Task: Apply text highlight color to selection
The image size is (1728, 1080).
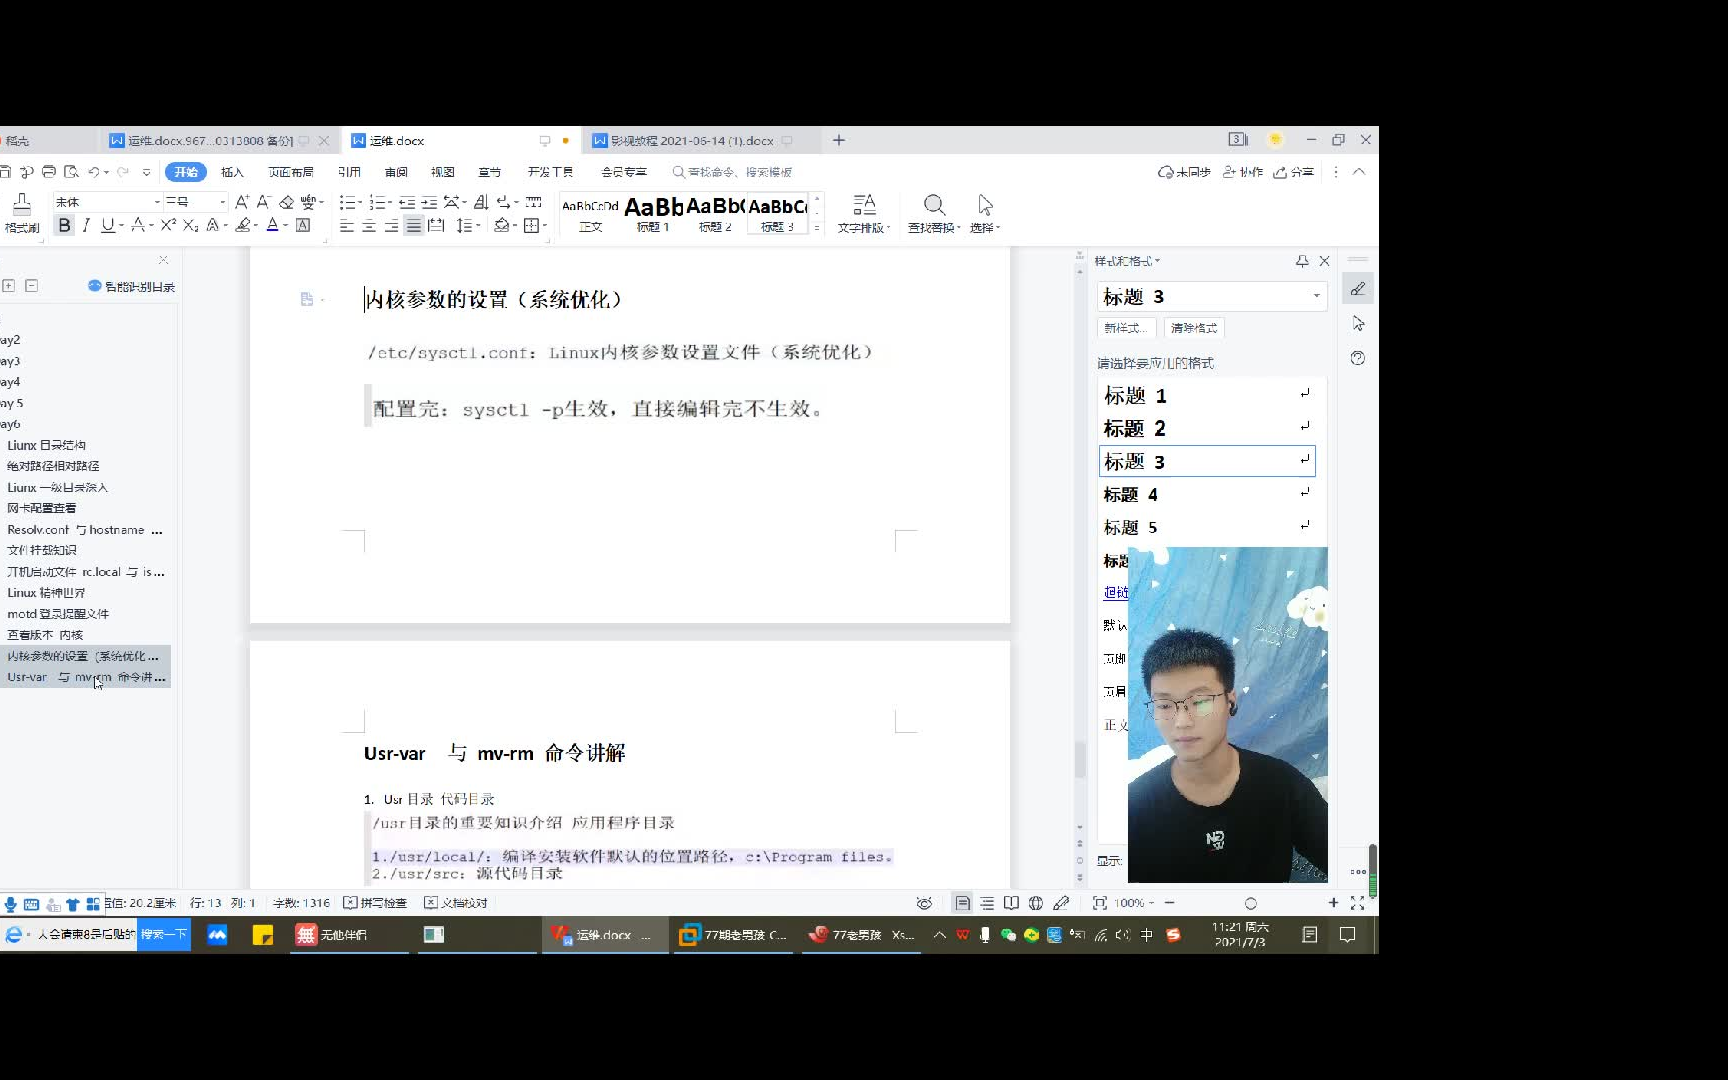Action: pyautogui.click(x=243, y=225)
